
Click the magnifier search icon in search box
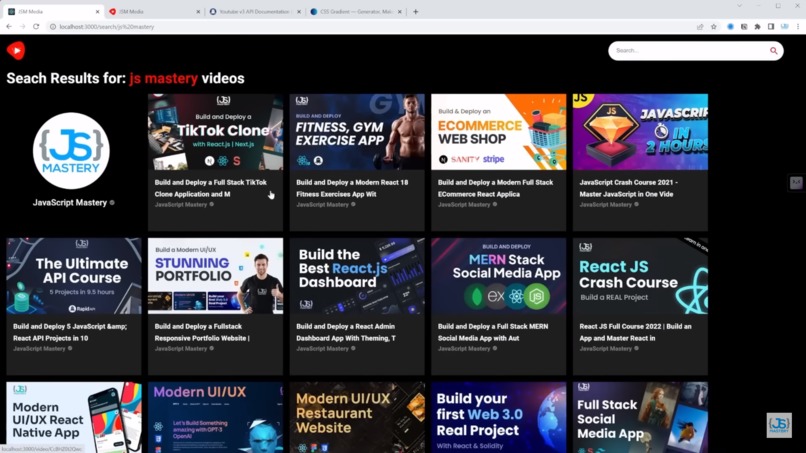774,50
